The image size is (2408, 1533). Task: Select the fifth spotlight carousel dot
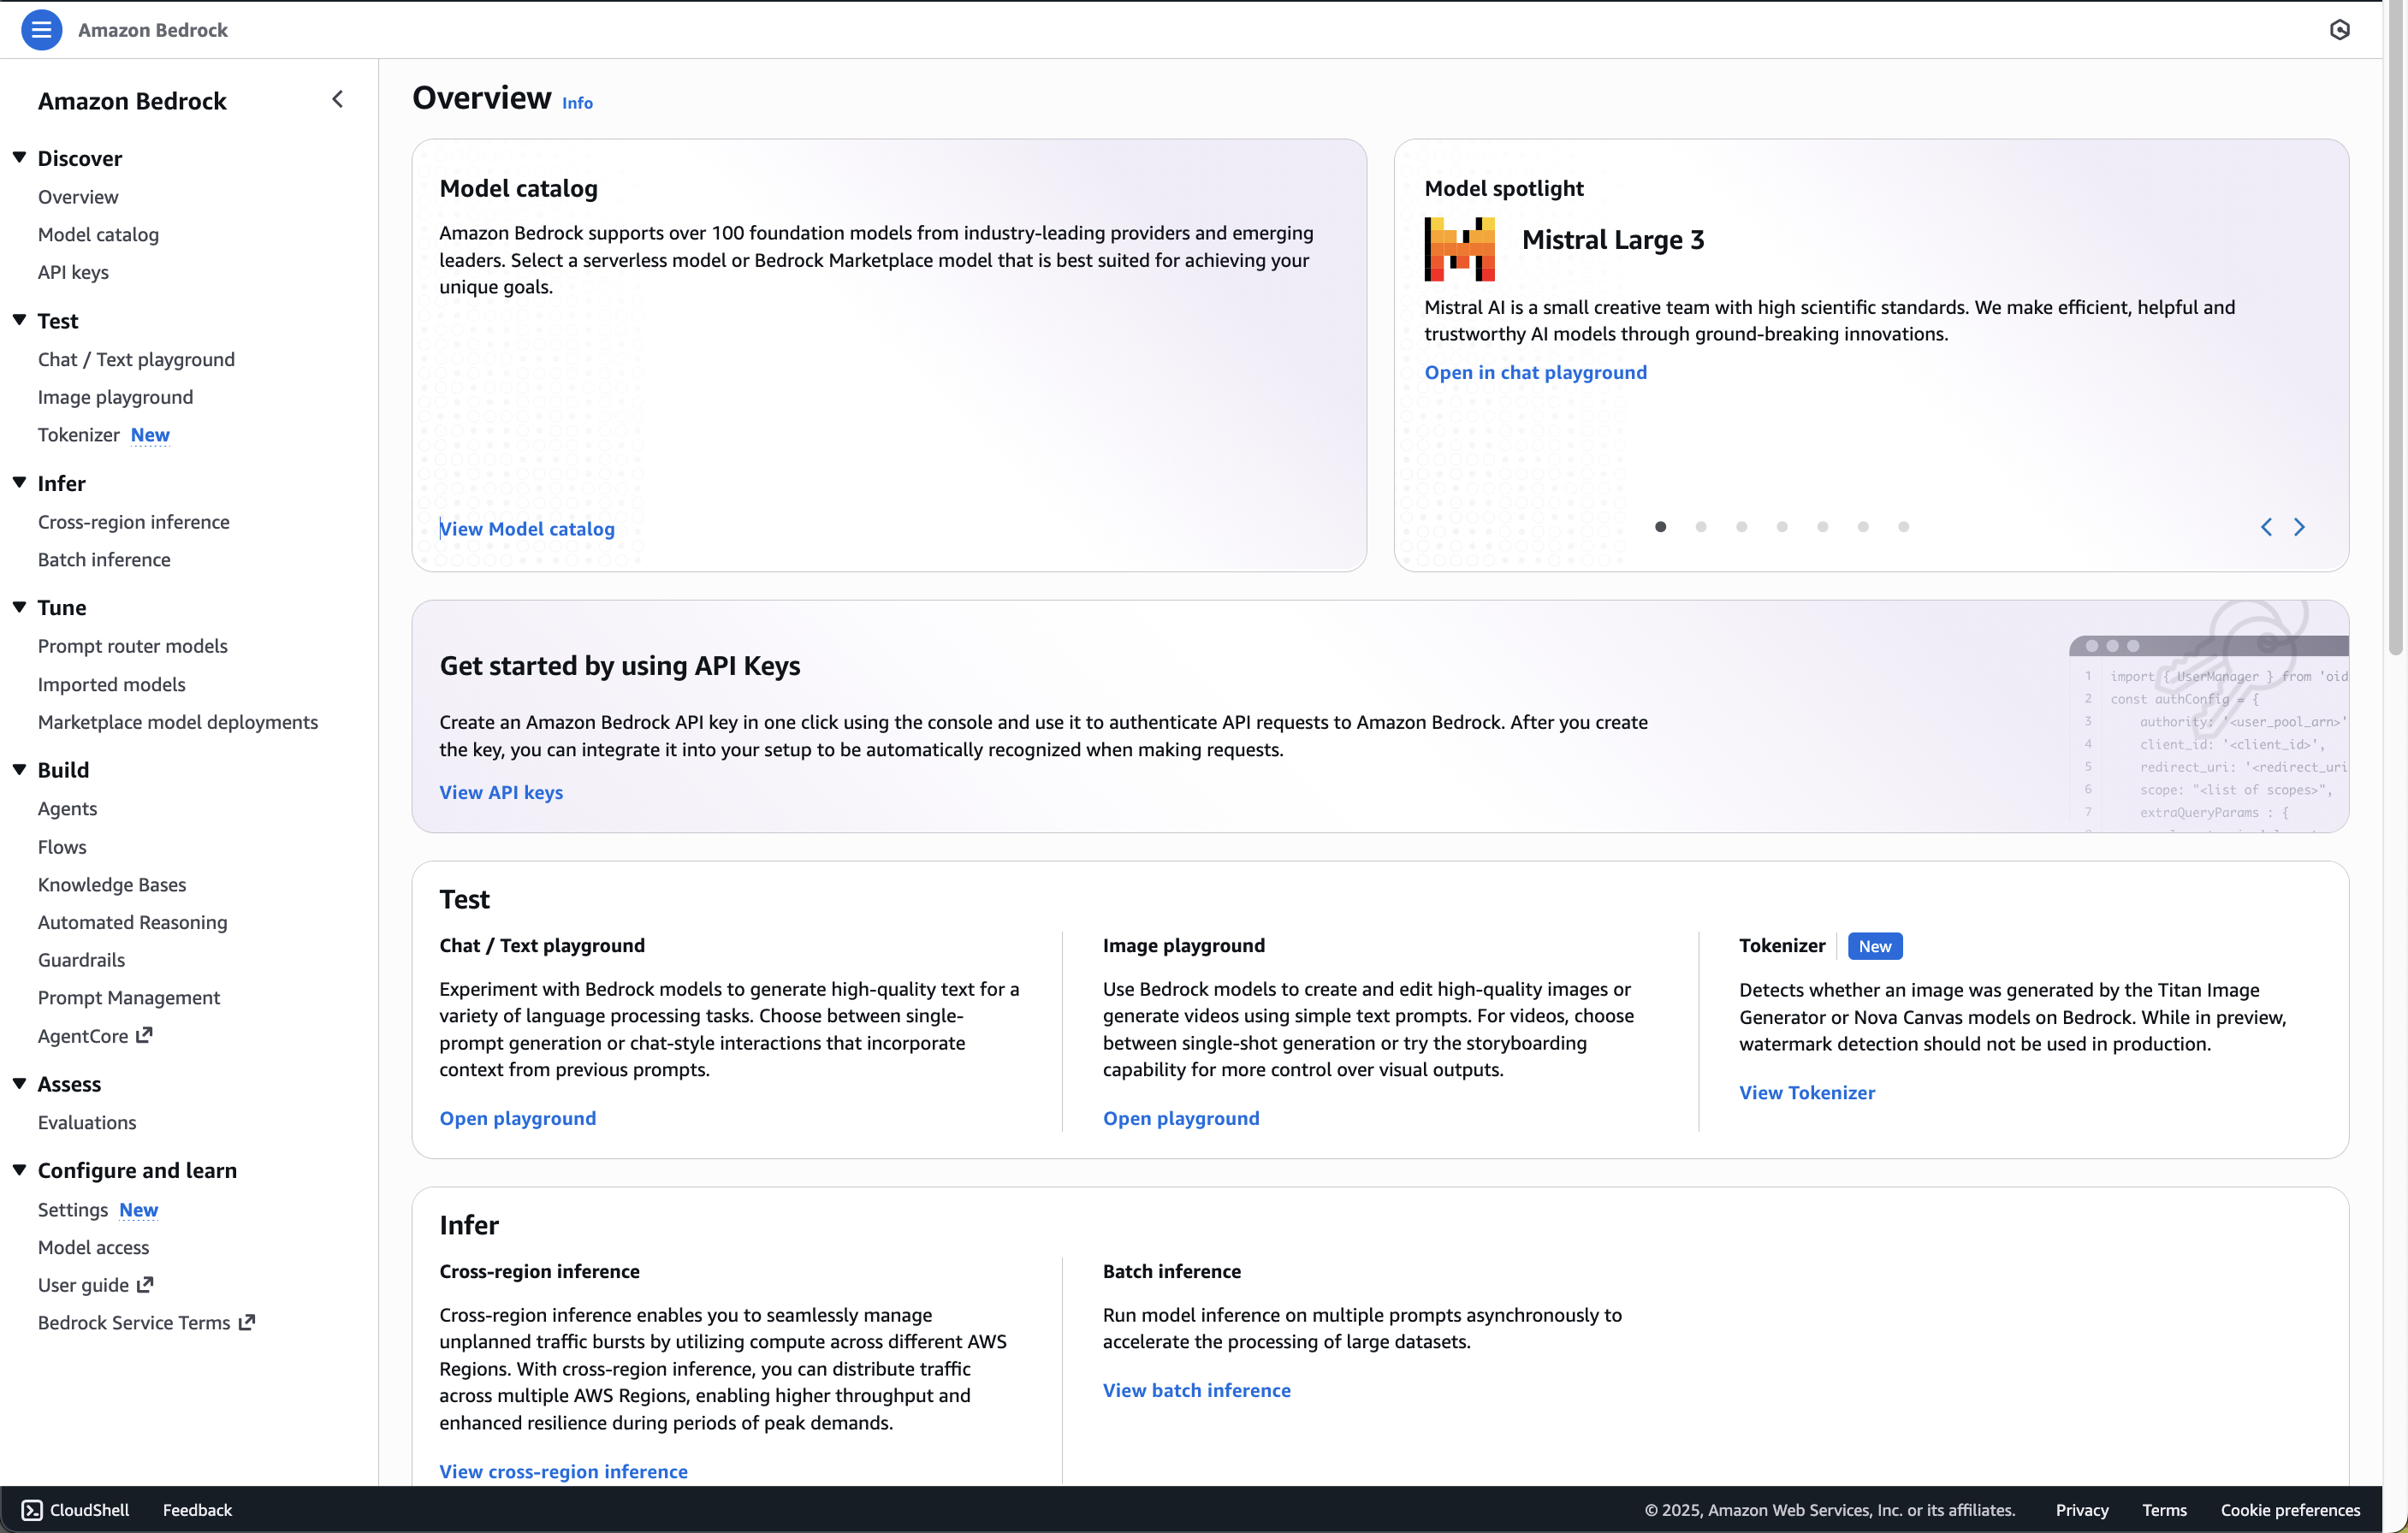pos(1822,527)
